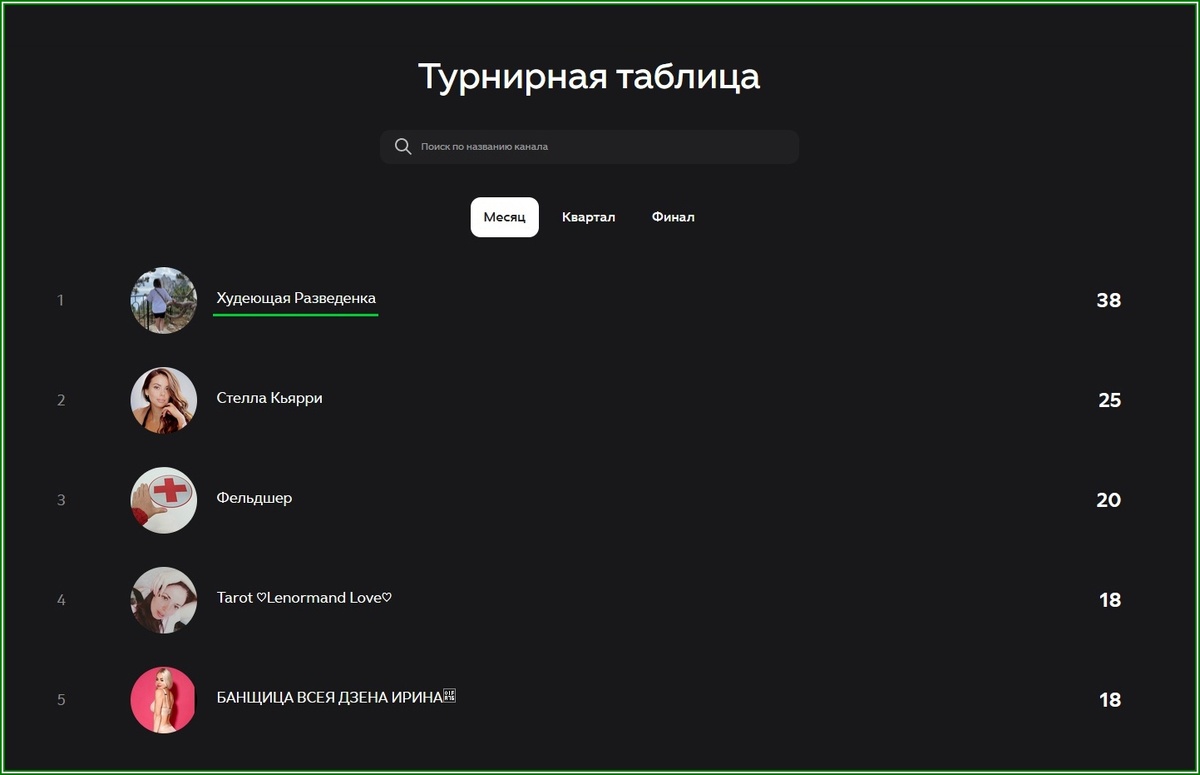Click the pink БАНЩИЦА ВСЕЯ ДЗЕНА avatar
Screen dimensions: 1200x775
click(163, 700)
